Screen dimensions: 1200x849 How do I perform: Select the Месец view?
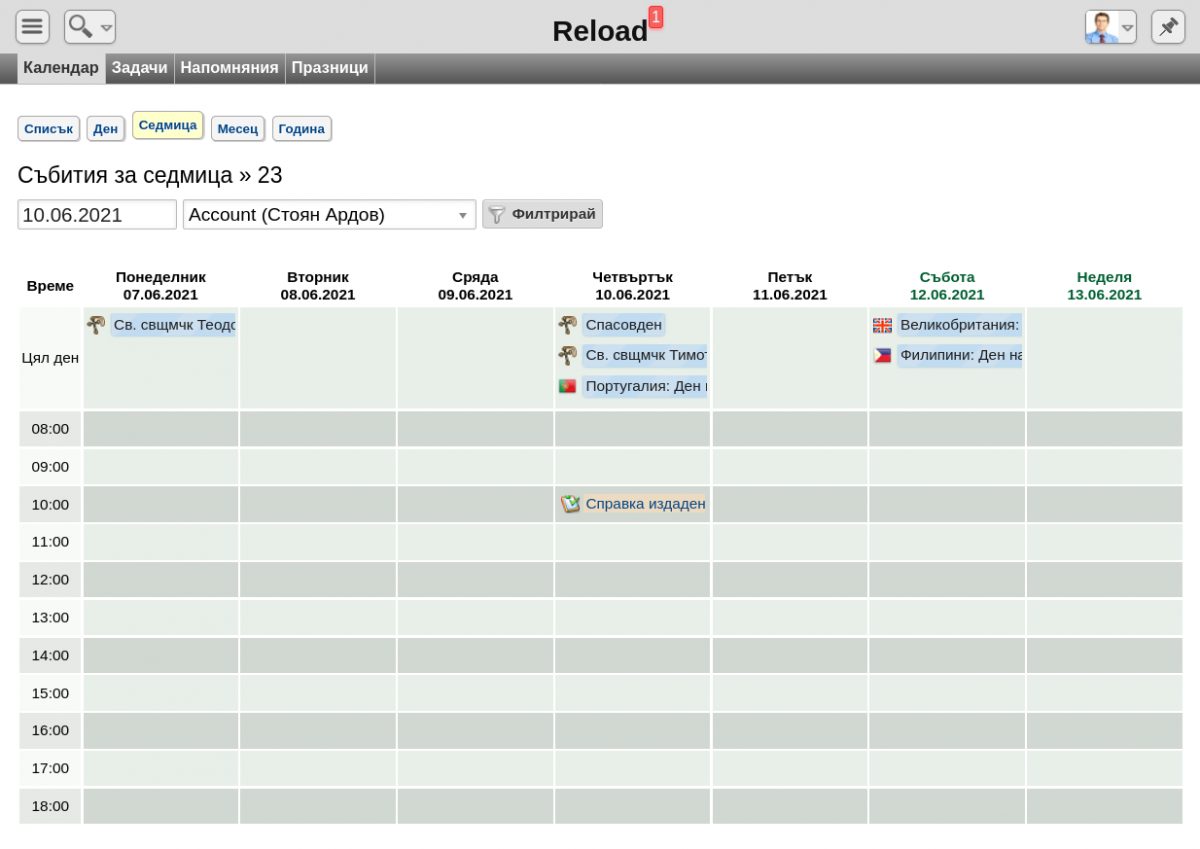point(238,129)
